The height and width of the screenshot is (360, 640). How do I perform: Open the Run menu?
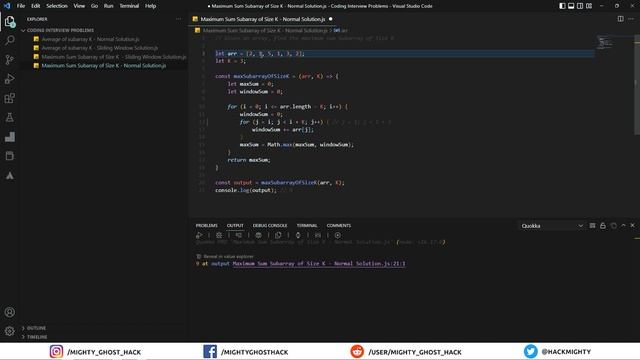[109, 6]
